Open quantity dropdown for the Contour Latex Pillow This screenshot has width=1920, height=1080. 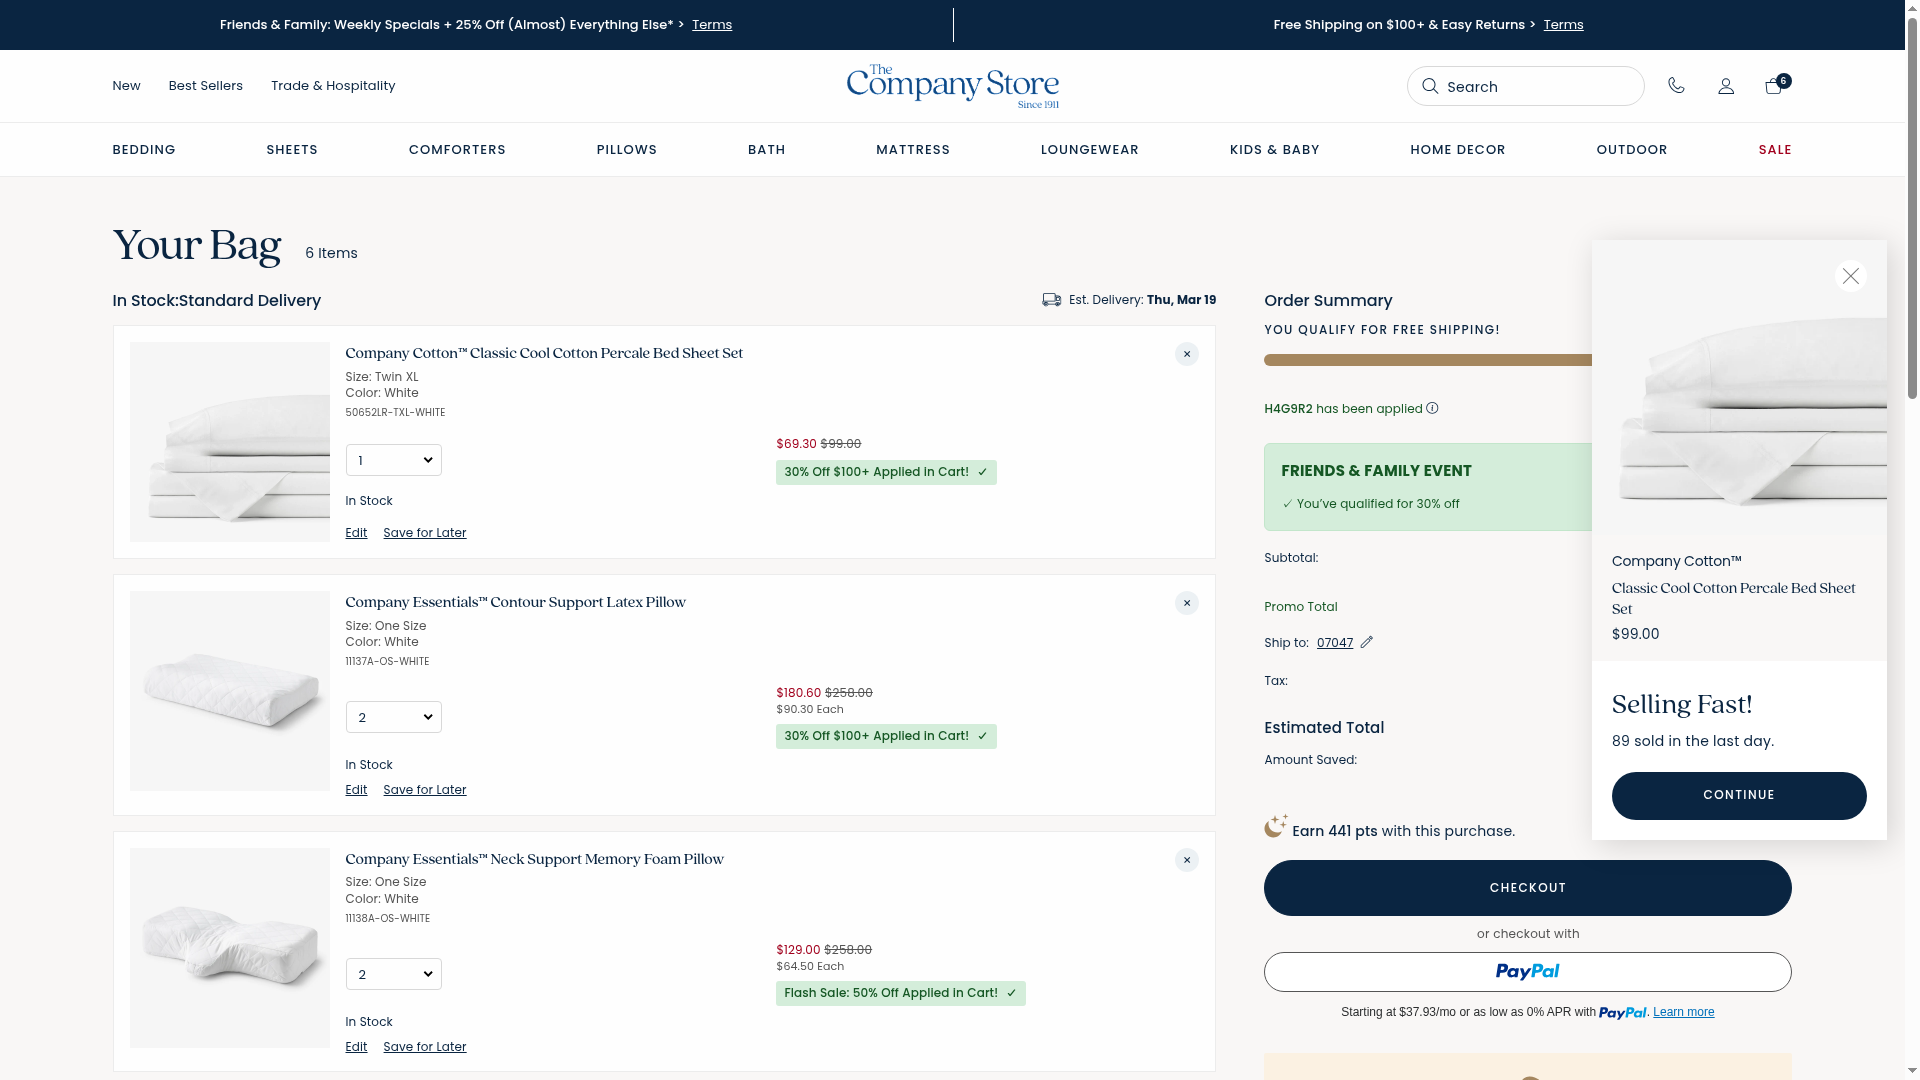[x=393, y=717]
